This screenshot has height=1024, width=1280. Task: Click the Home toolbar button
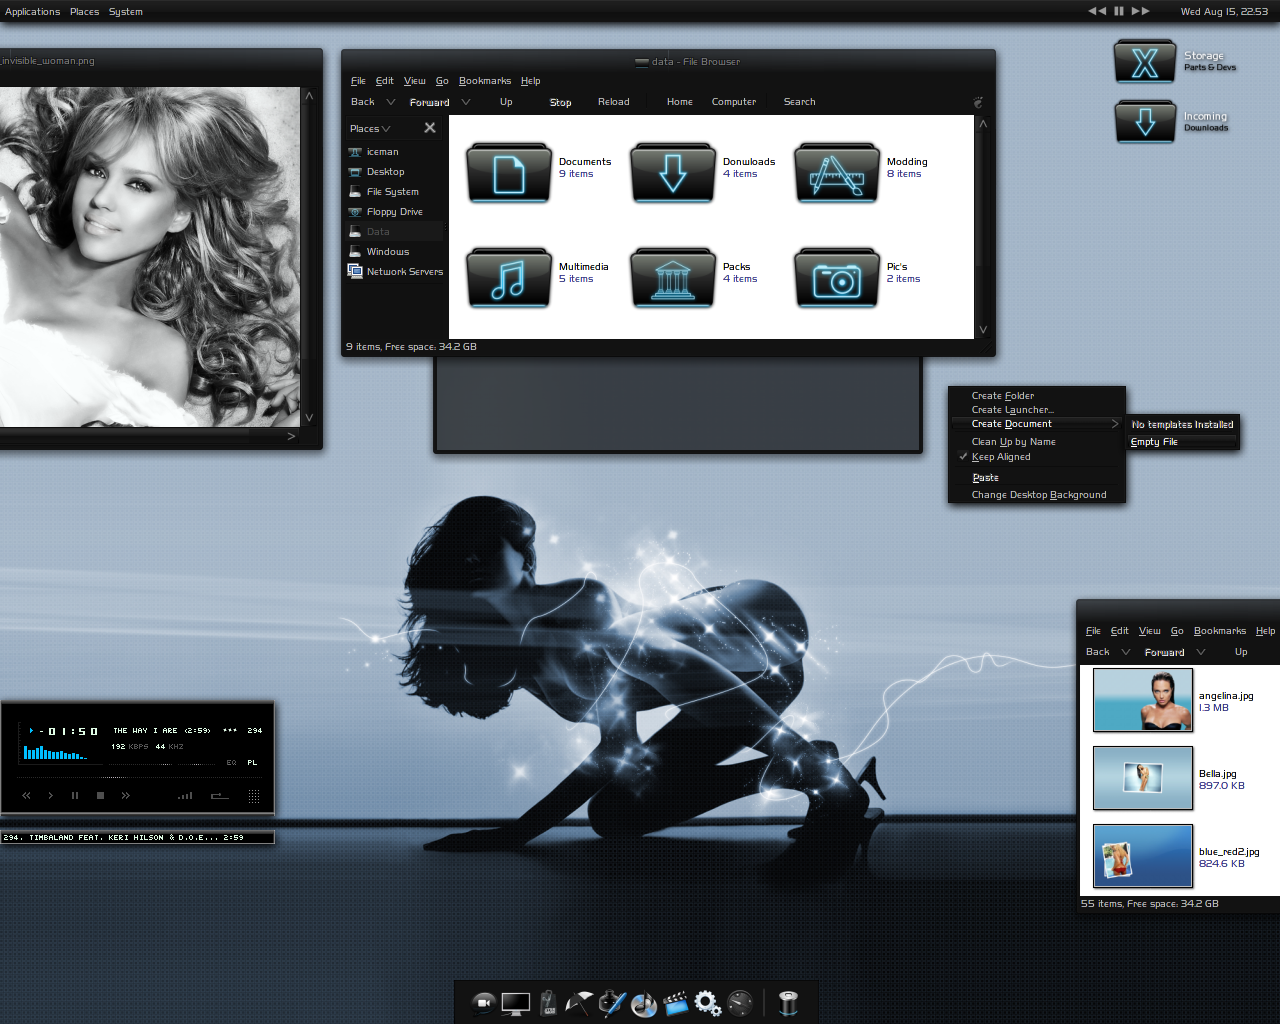(x=679, y=102)
